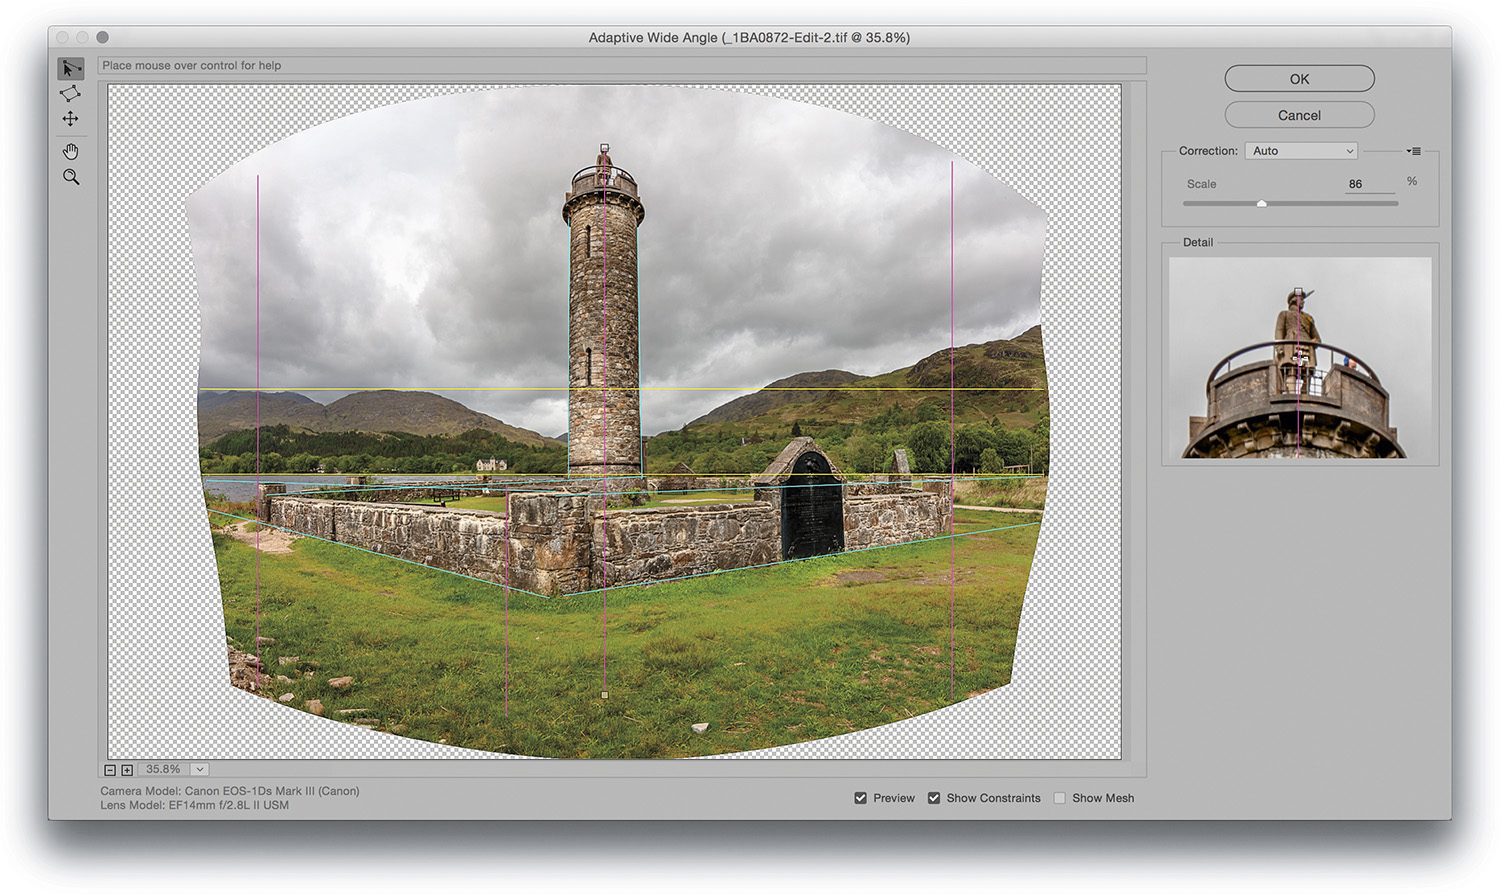Click the Cancel button
Screen dimensions: 1500x896
(1299, 115)
